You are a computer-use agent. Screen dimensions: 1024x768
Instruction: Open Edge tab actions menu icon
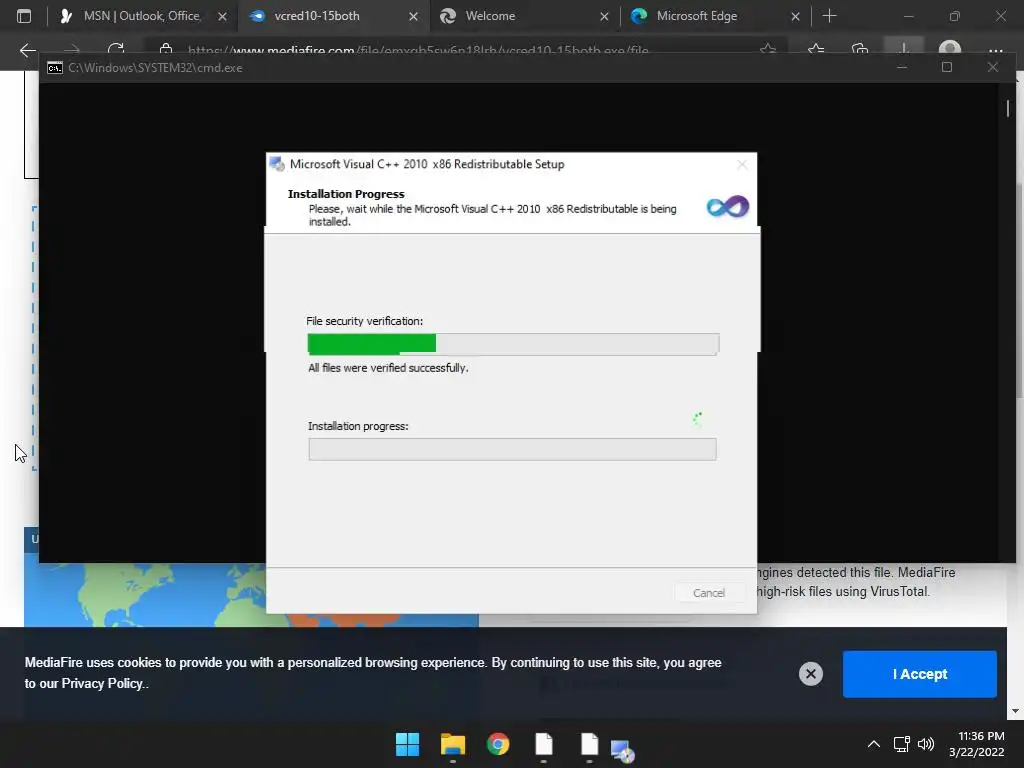tap(24, 16)
